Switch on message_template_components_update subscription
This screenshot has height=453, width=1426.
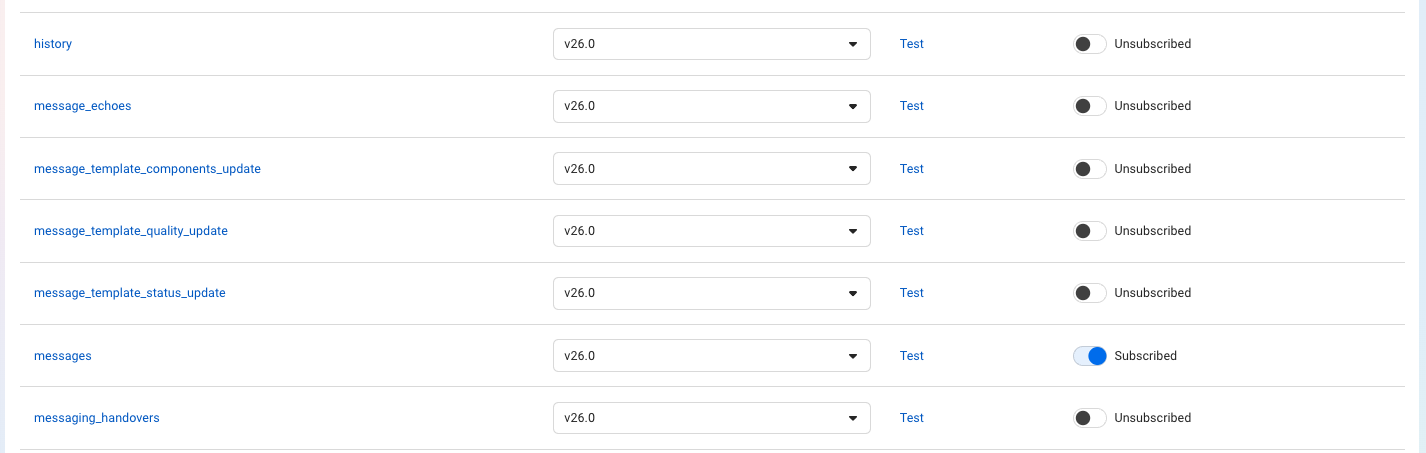pos(1089,169)
